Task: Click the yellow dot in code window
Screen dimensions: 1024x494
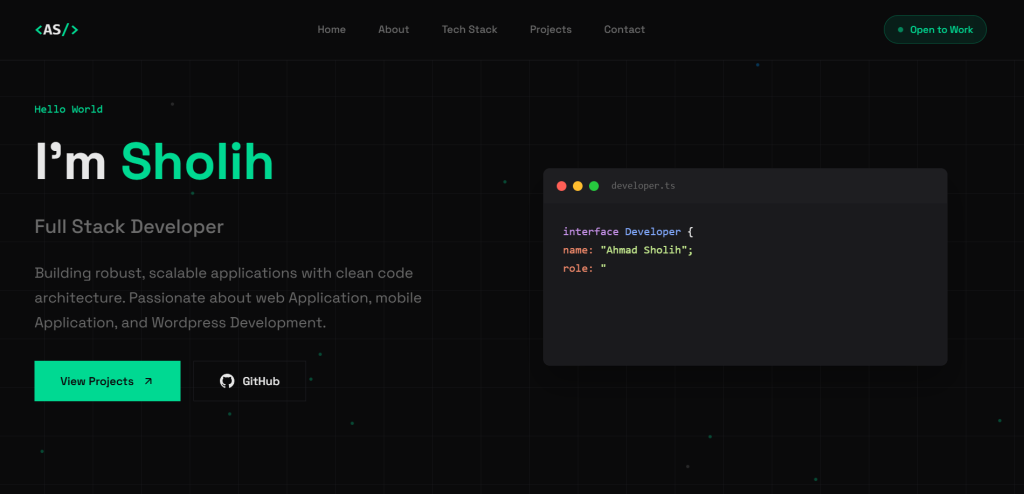Action: tap(577, 186)
